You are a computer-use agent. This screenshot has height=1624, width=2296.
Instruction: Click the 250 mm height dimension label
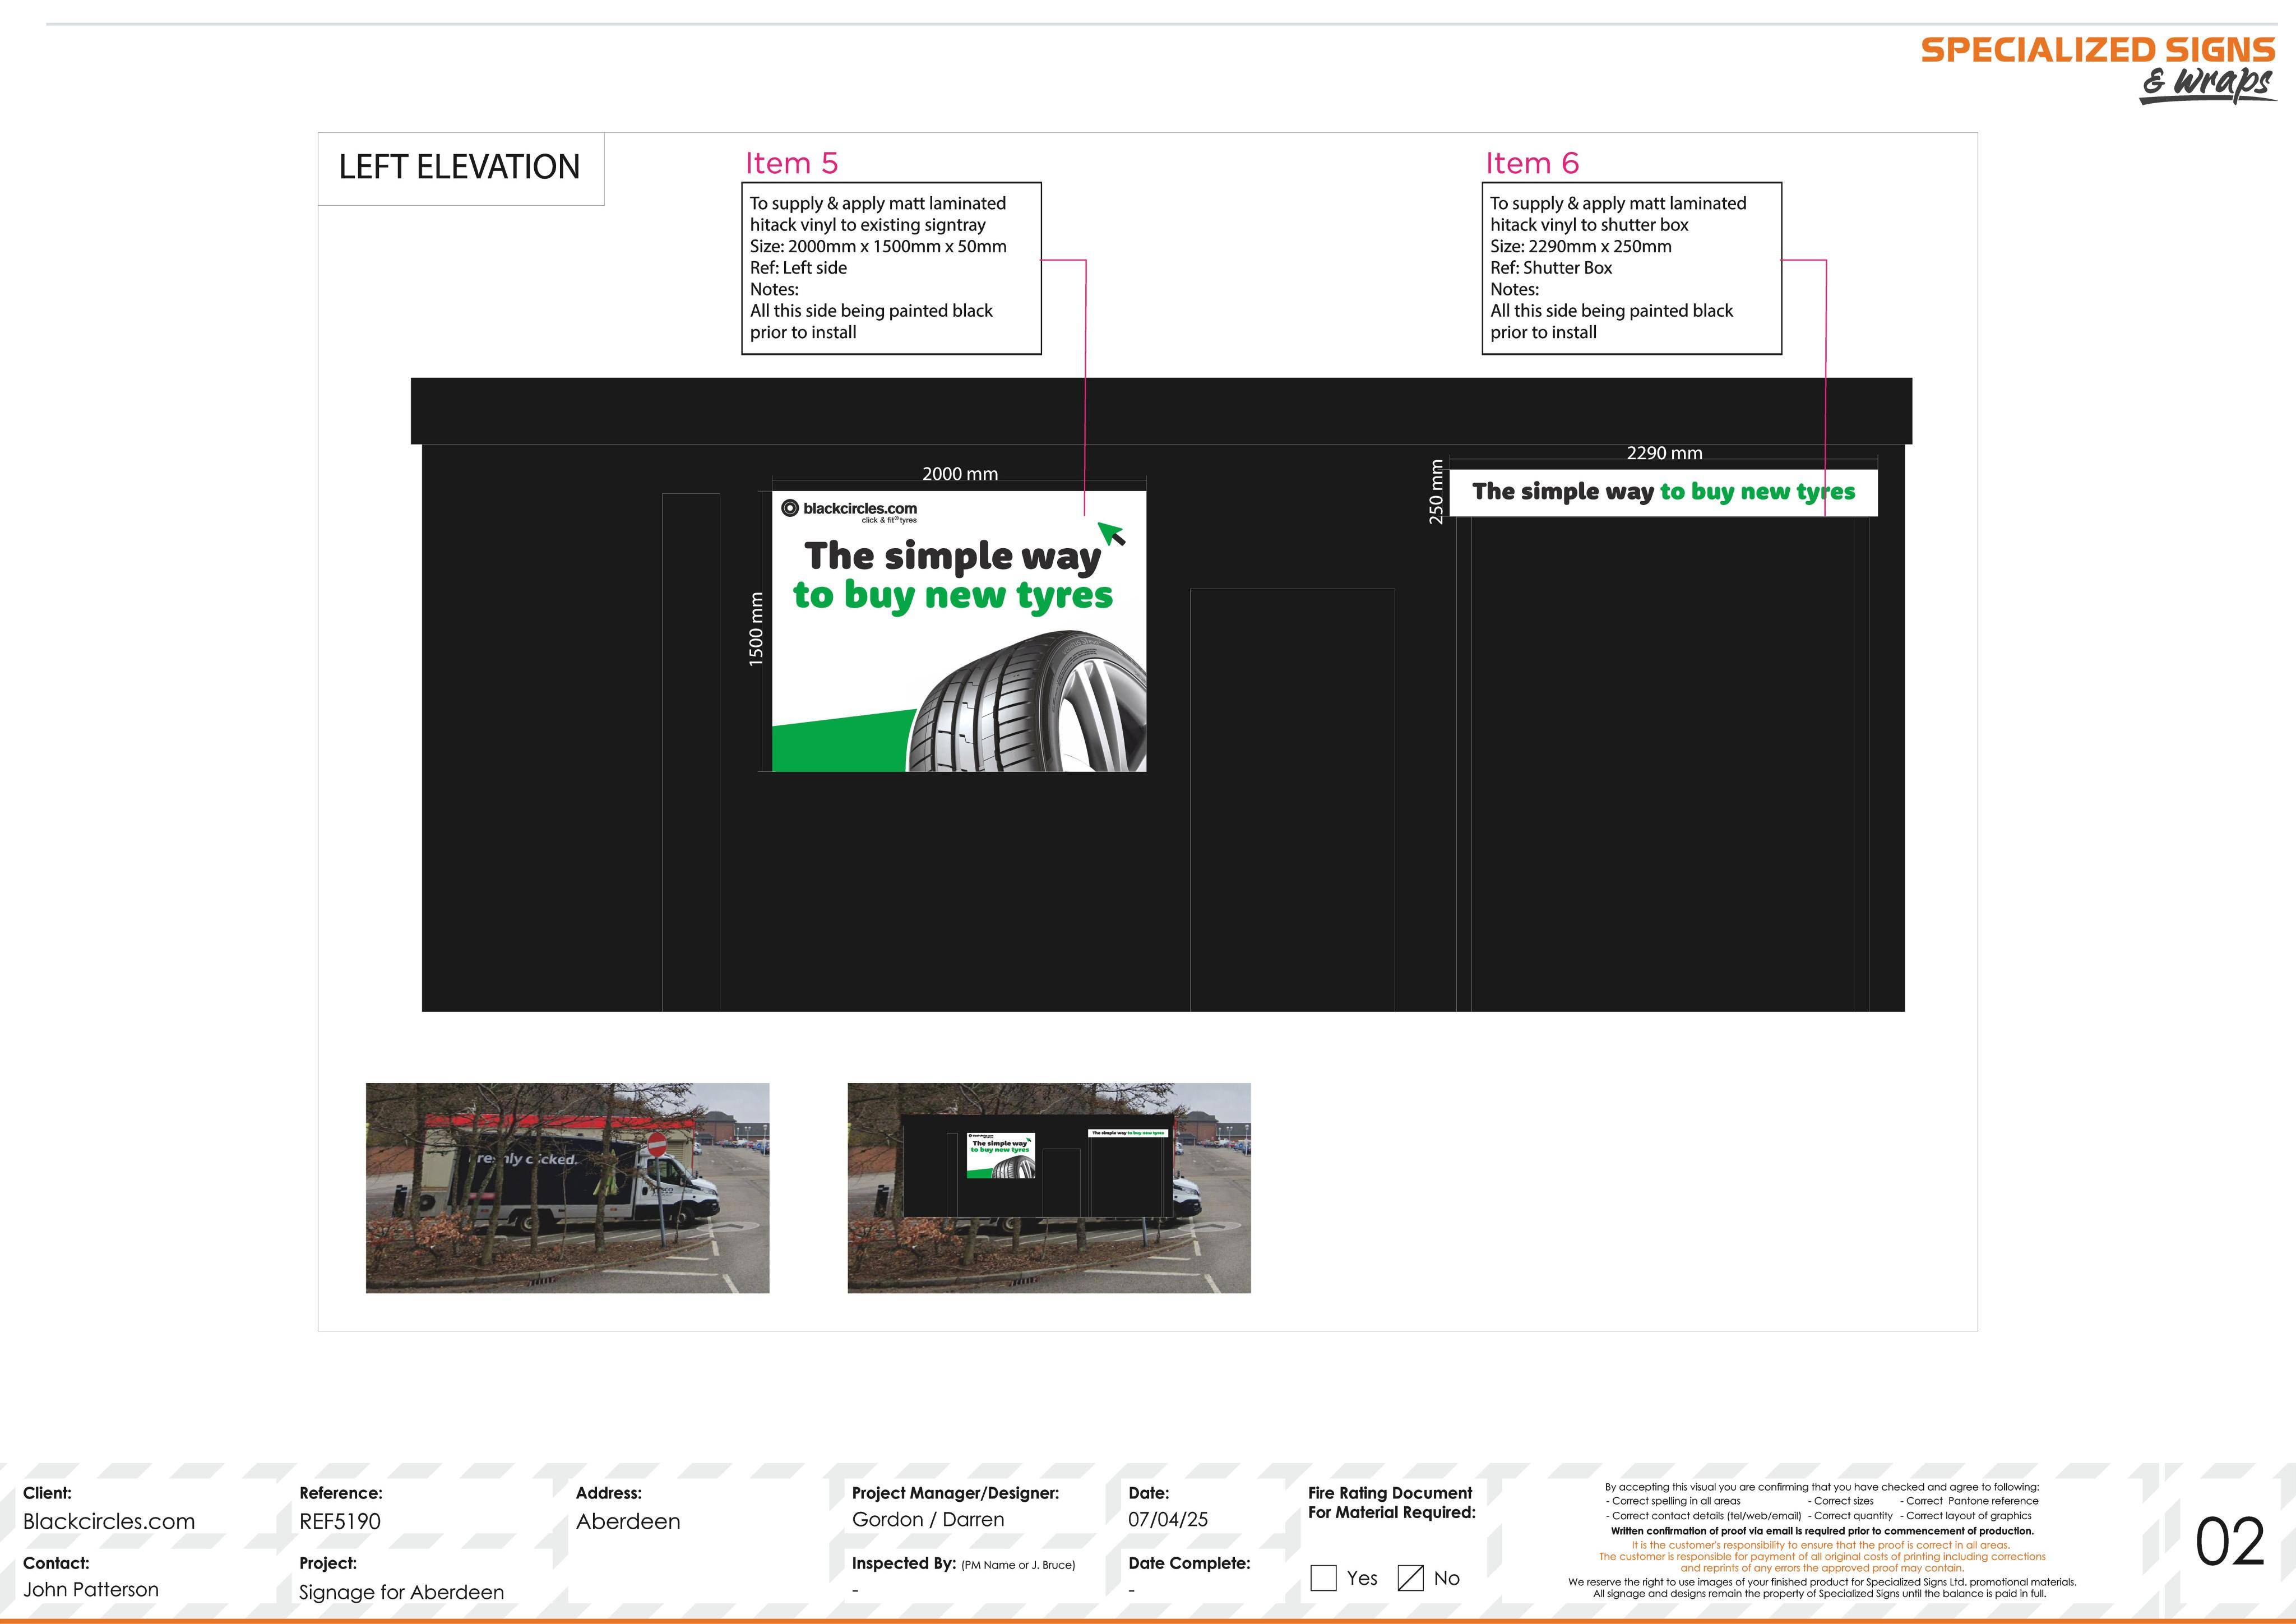pos(1437,492)
